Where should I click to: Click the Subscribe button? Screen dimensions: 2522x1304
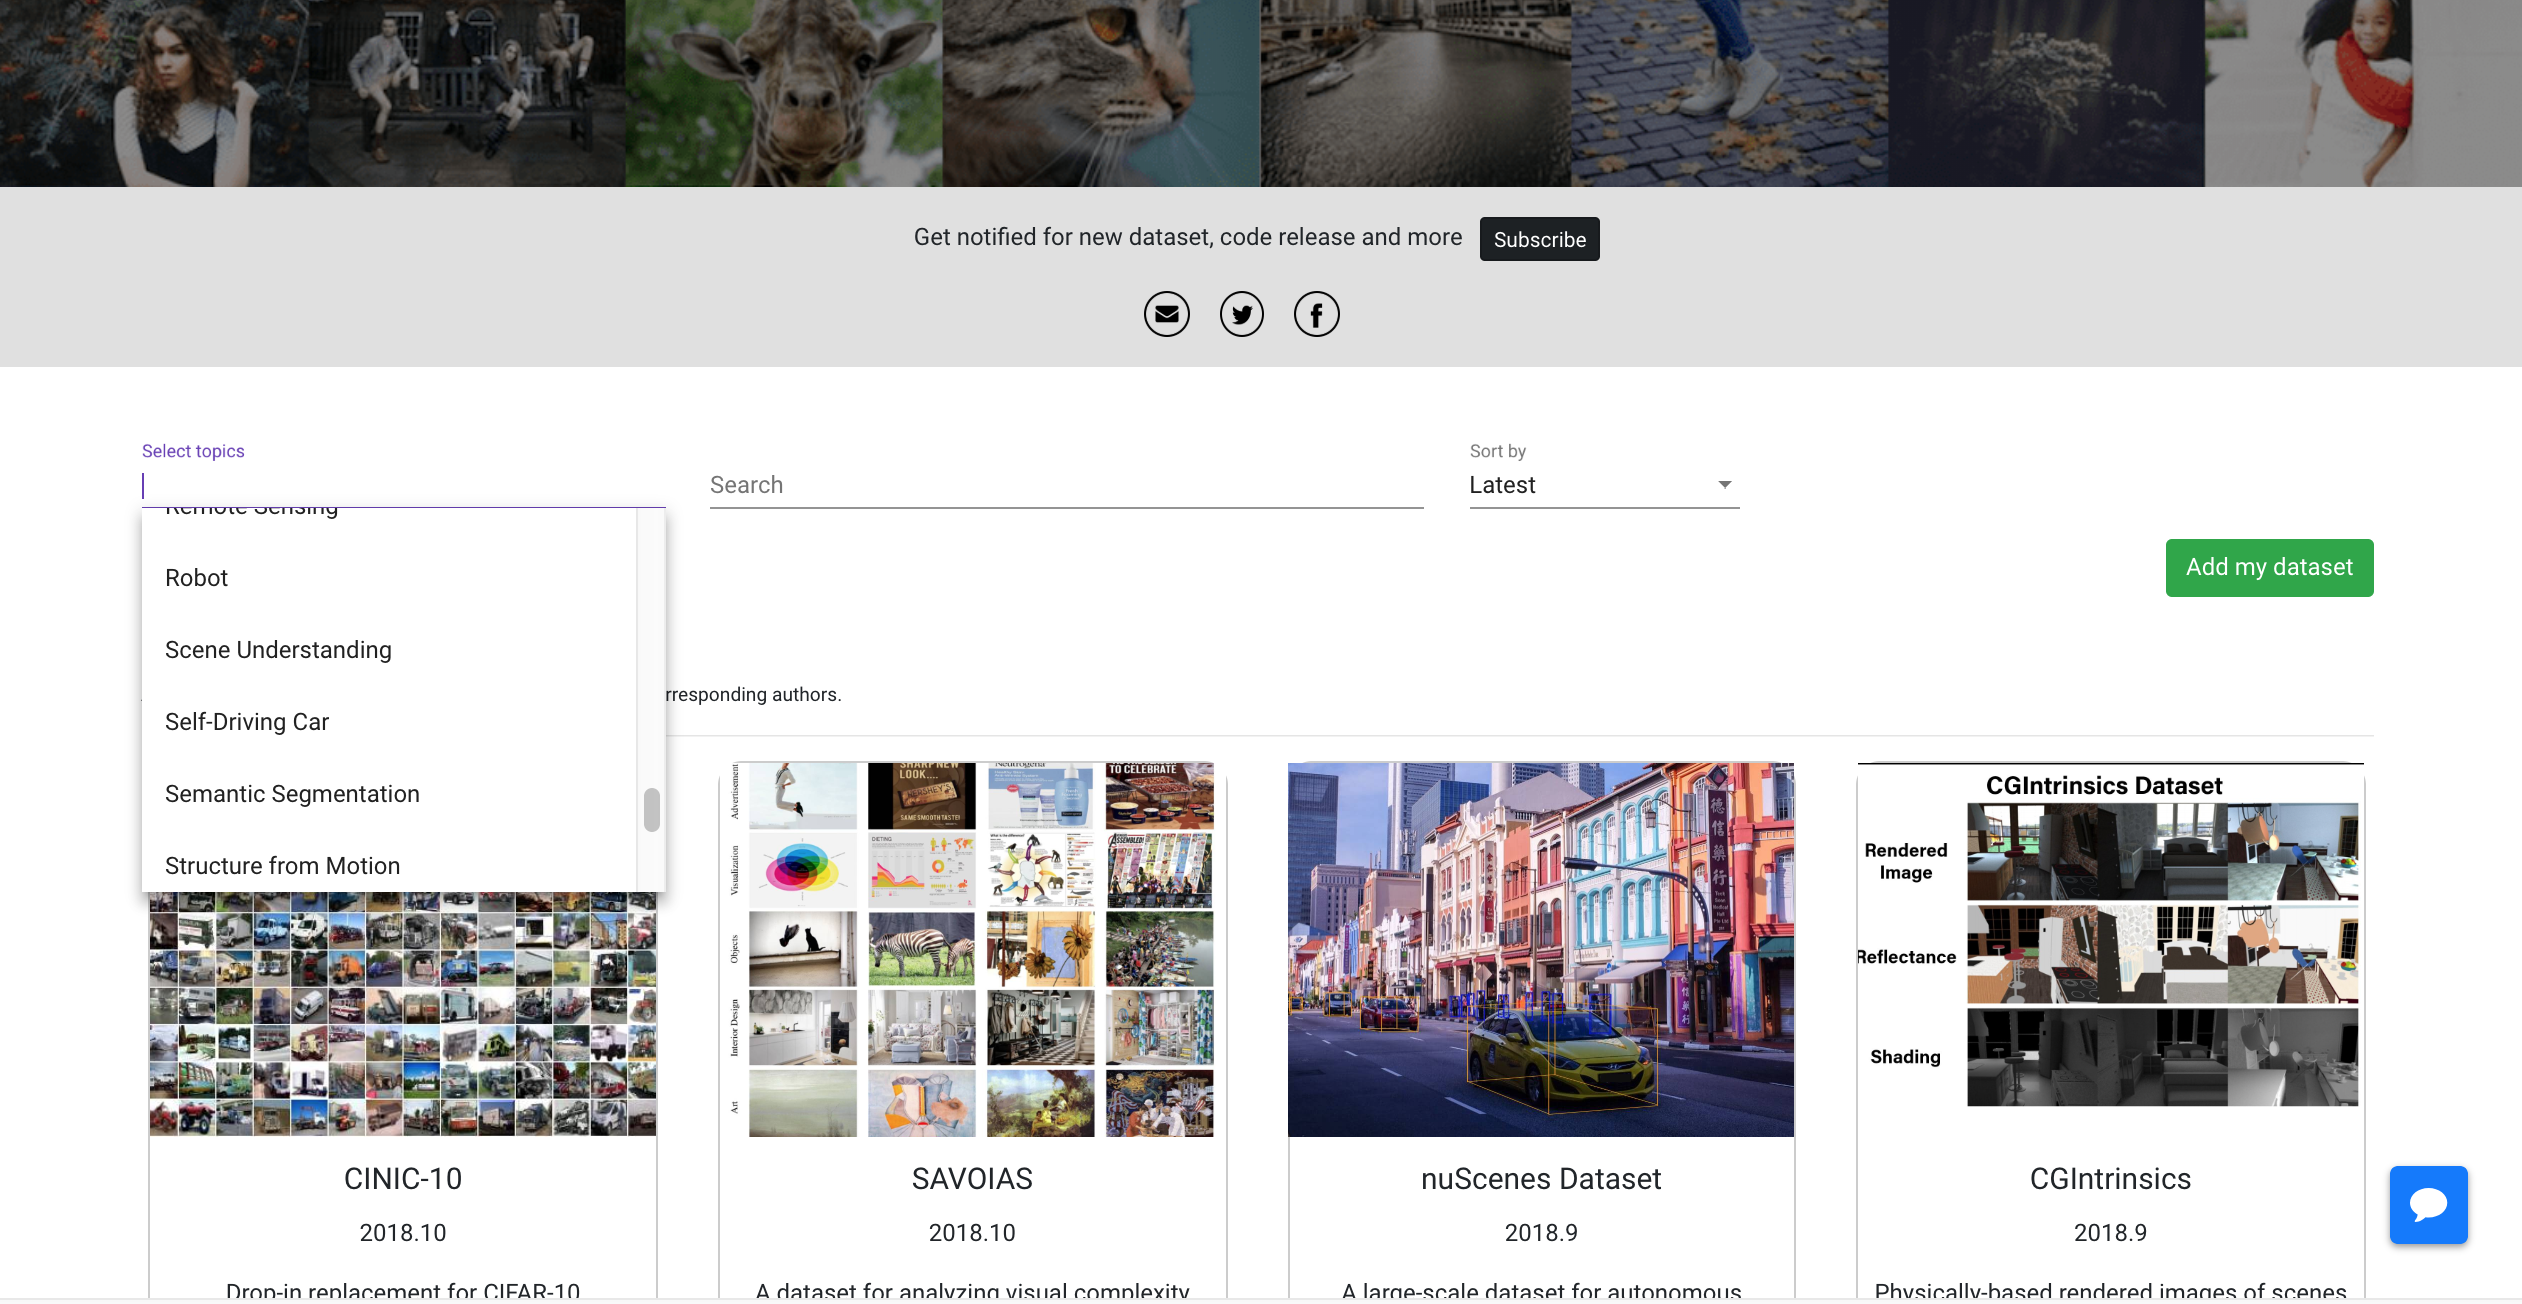tap(1539, 238)
